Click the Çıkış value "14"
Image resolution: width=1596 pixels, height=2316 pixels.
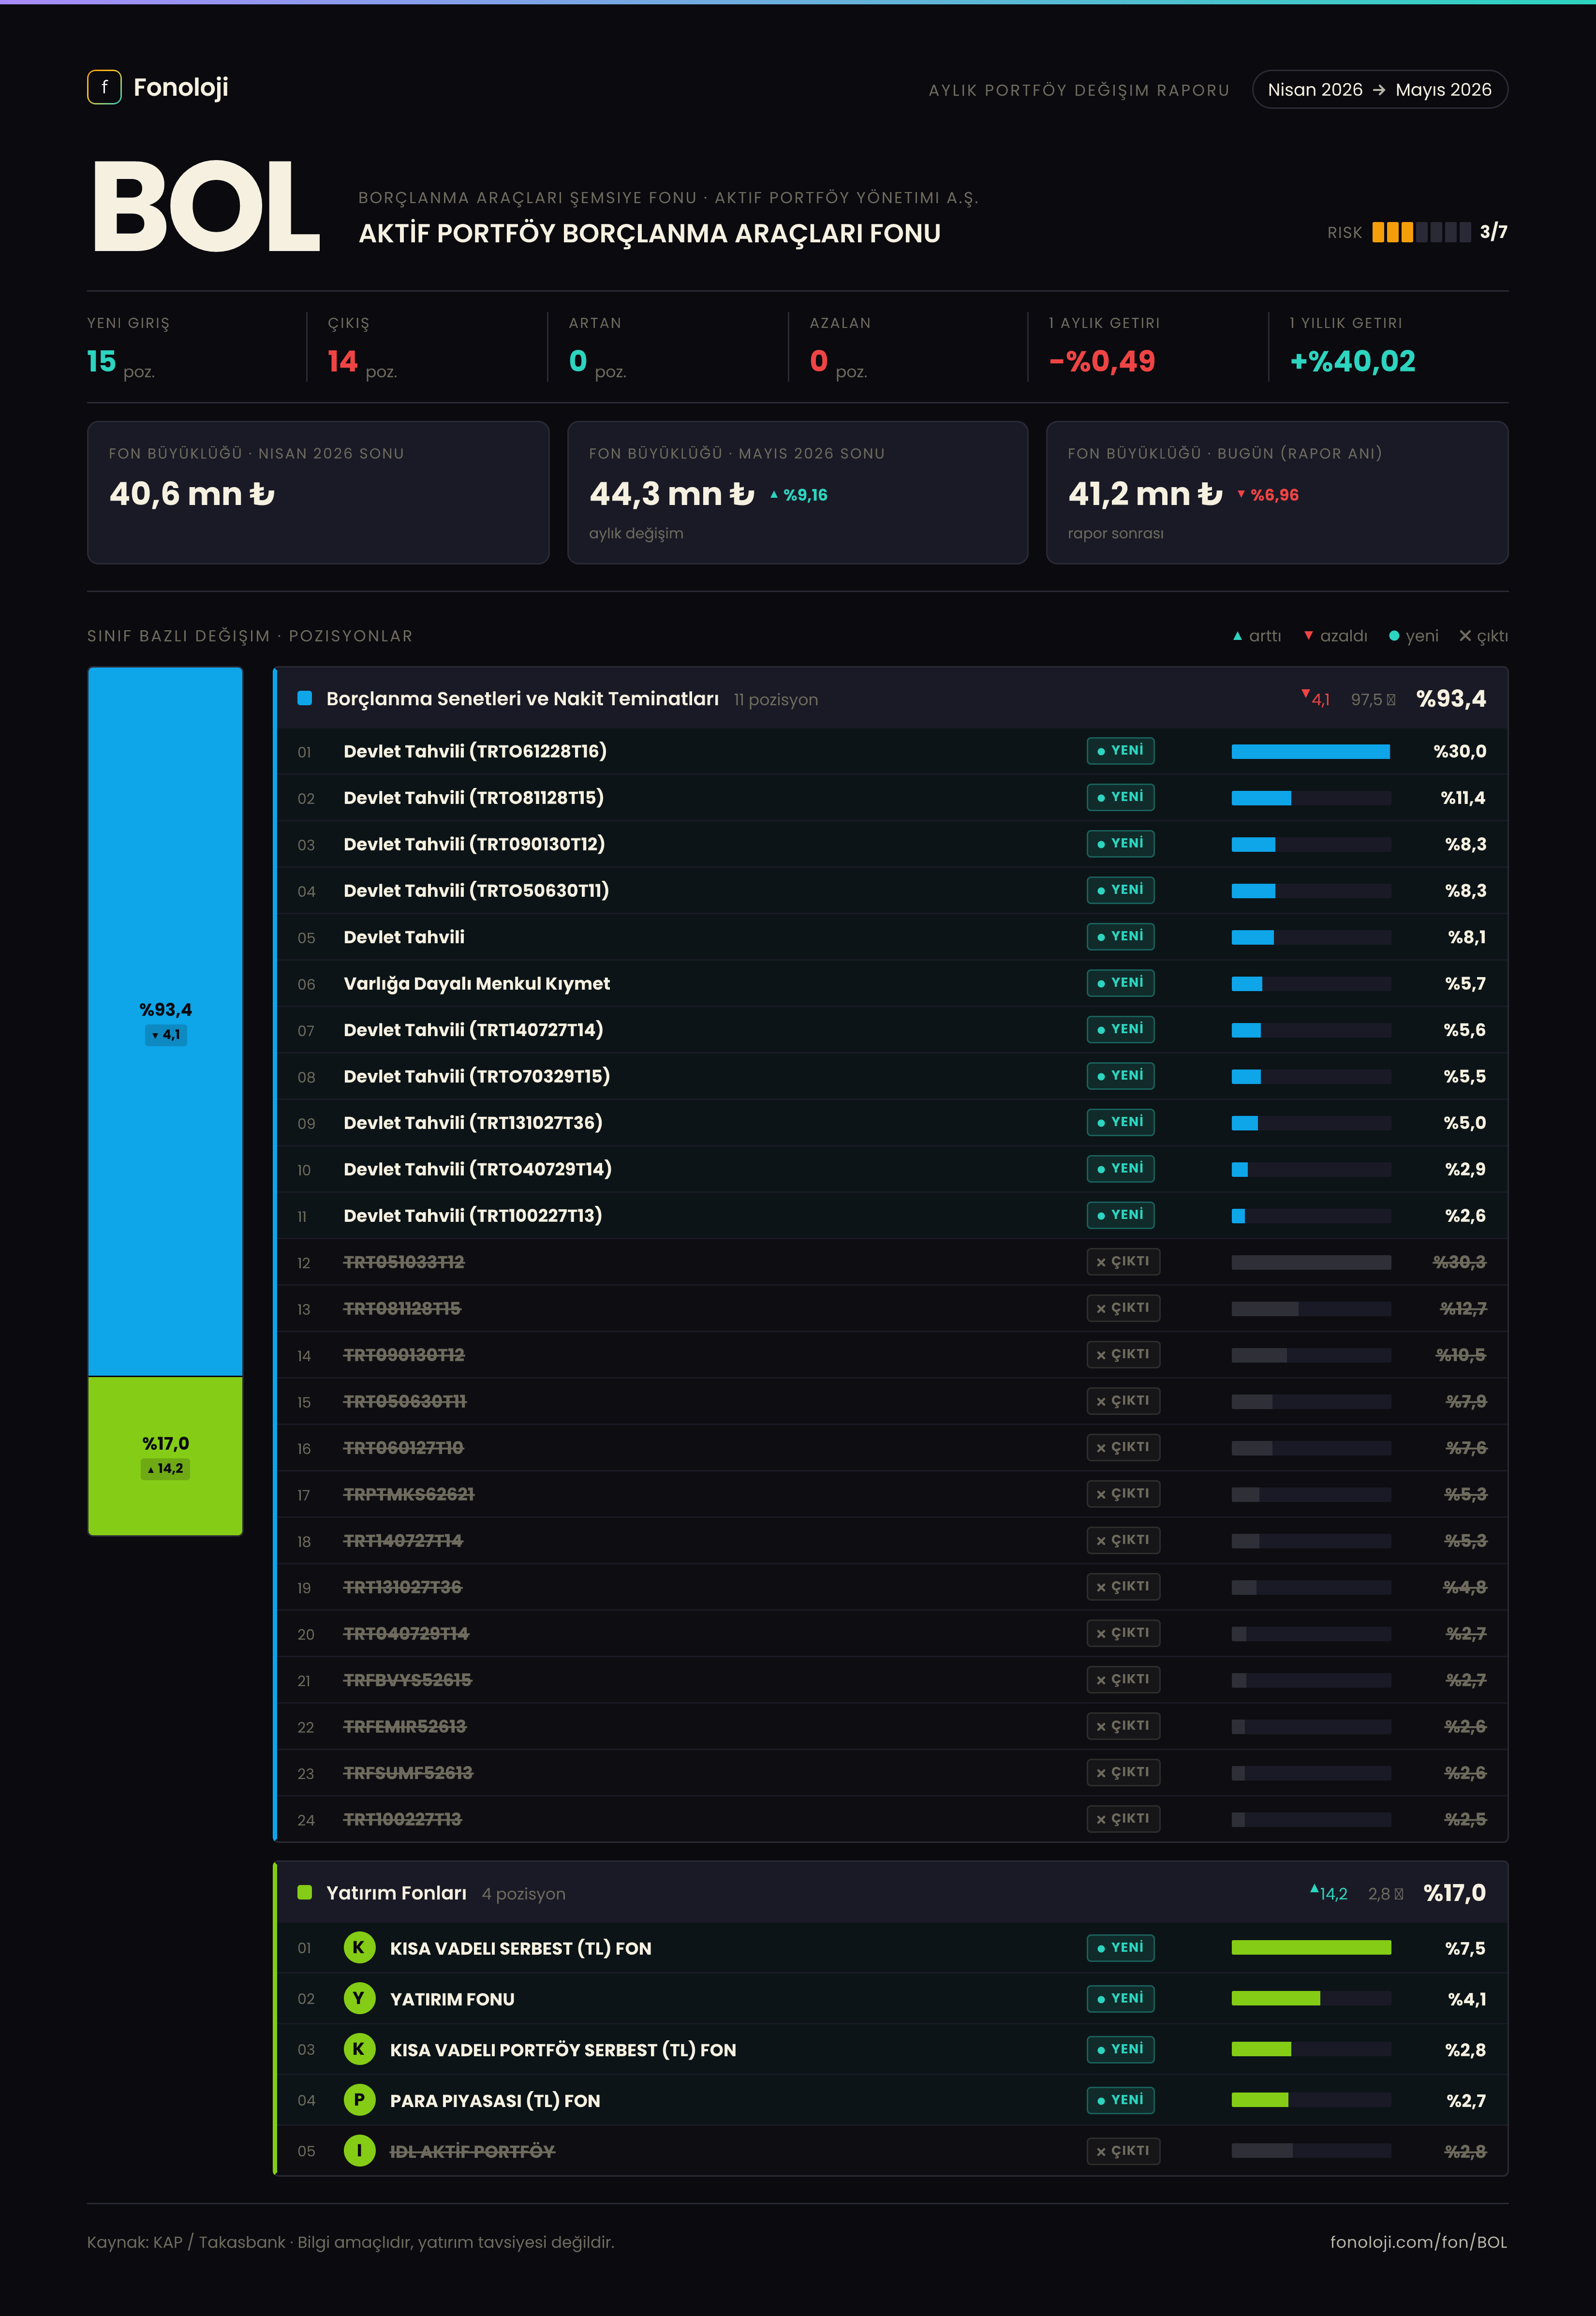tap(342, 361)
